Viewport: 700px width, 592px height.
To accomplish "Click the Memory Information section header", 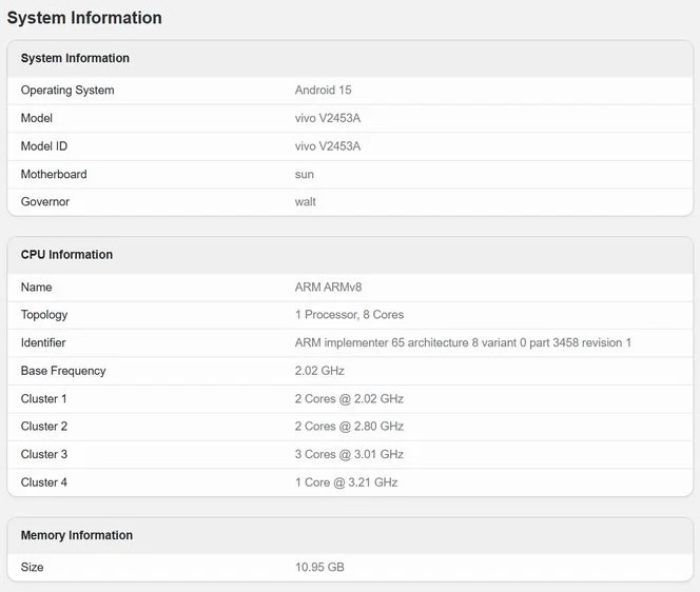I will pyautogui.click(x=77, y=535).
